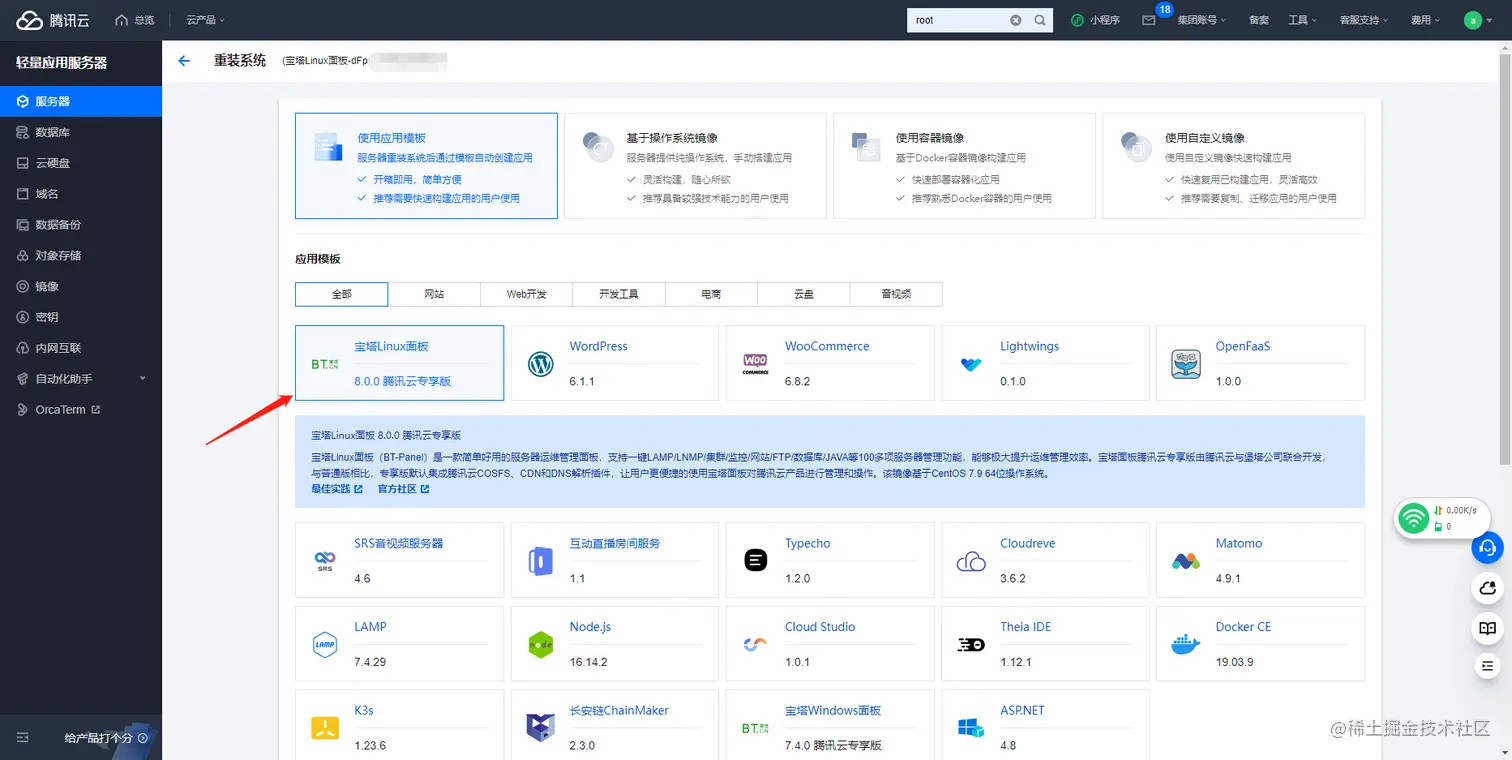Image resolution: width=1512 pixels, height=760 pixels.
Task: Select the Lightwings template
Action: point(1045,363)
